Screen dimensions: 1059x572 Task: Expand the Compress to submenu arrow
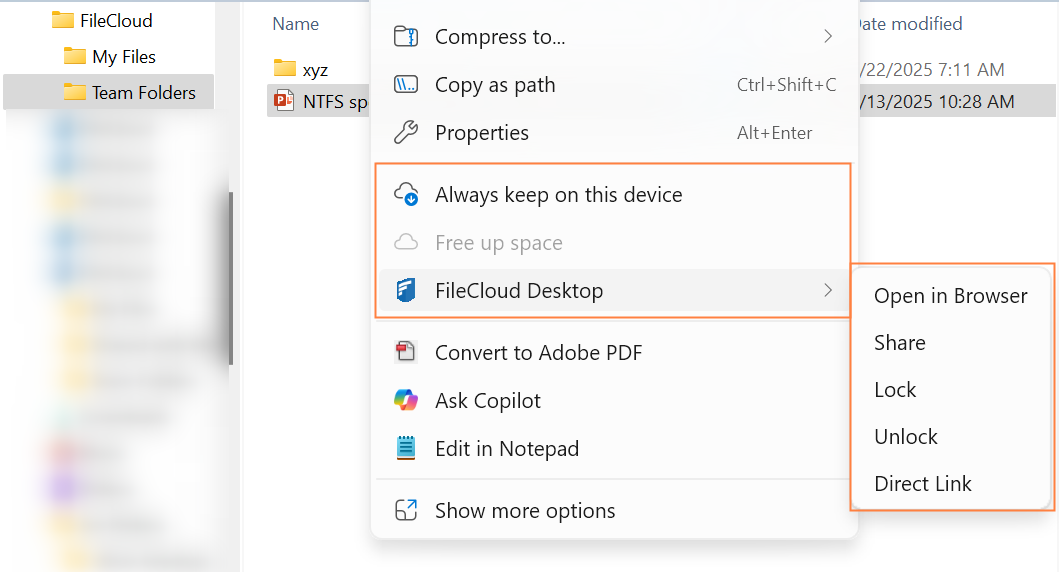click(x=828, y=37)
